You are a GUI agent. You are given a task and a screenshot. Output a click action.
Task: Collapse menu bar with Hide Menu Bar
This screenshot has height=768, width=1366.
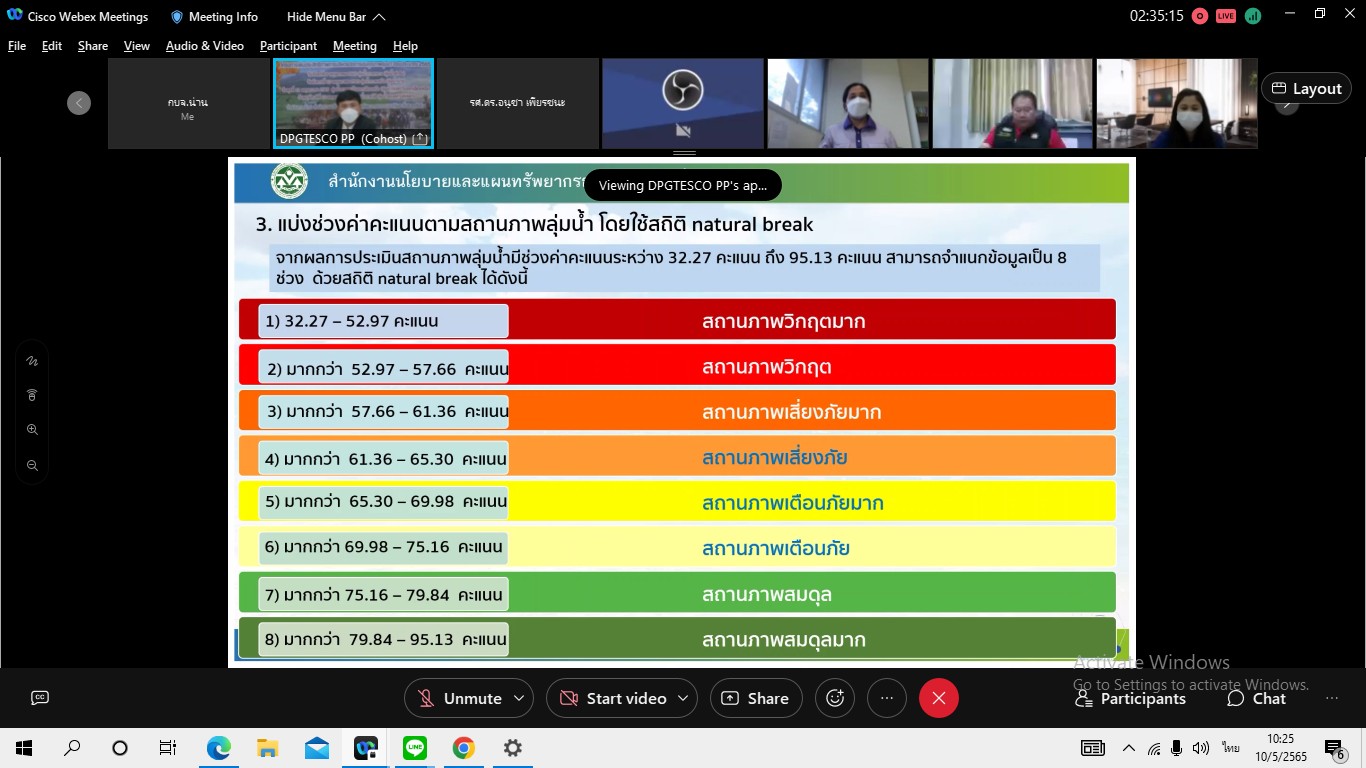pyautogui.click(x=335, y=17)
